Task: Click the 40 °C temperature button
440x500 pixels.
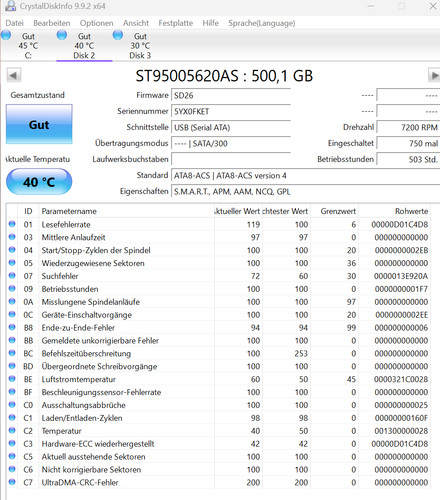Action: click(39, 182)
